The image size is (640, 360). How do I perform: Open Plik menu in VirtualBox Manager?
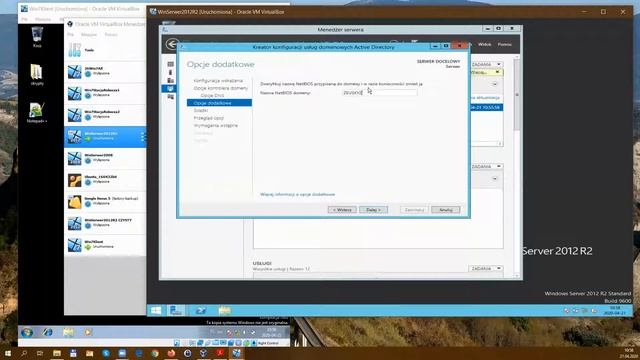coord(71,35)
